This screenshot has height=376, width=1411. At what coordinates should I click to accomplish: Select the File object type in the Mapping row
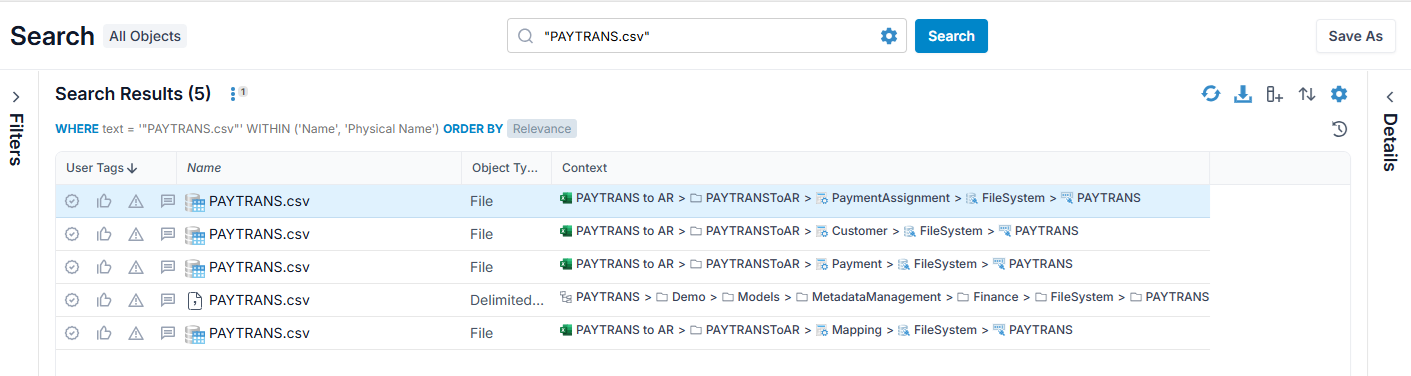(482, 333)
